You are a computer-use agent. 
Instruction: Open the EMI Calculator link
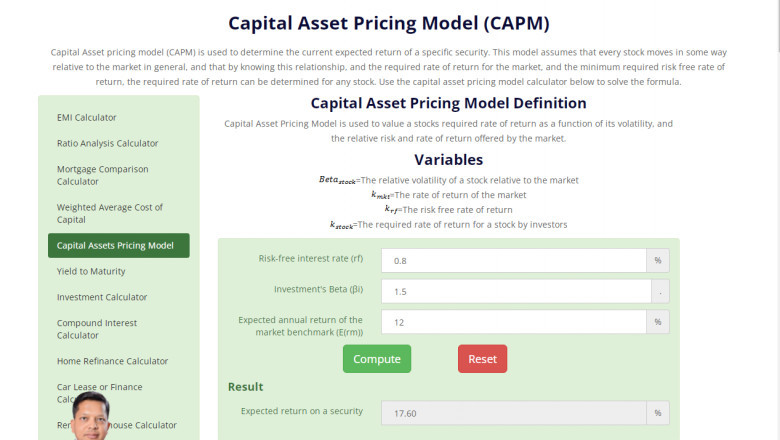[87, 117]
